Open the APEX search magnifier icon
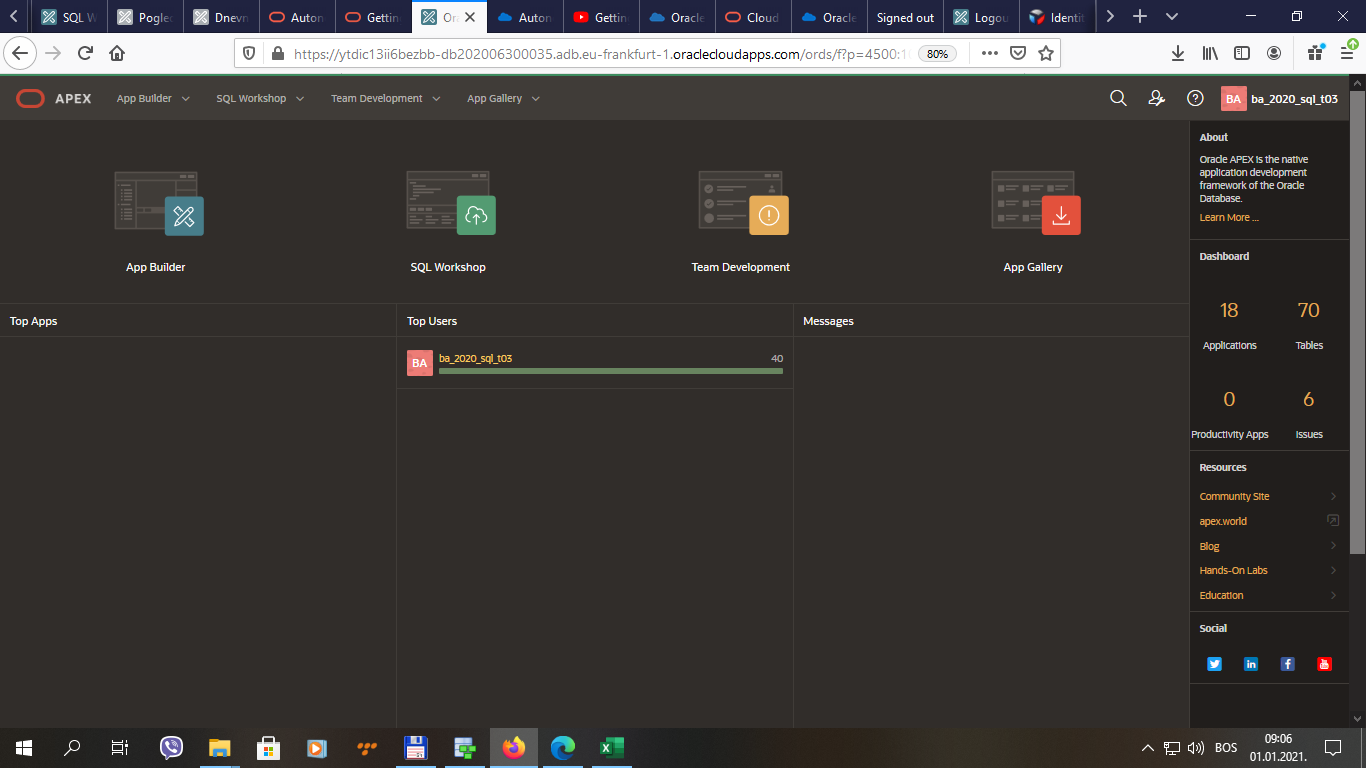The height and width of the screenshot is (768, 1366). point(1119,98)
